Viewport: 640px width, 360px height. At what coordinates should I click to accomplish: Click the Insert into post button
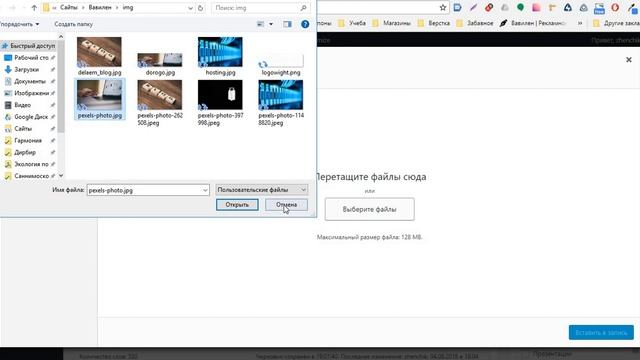point(601,333)
